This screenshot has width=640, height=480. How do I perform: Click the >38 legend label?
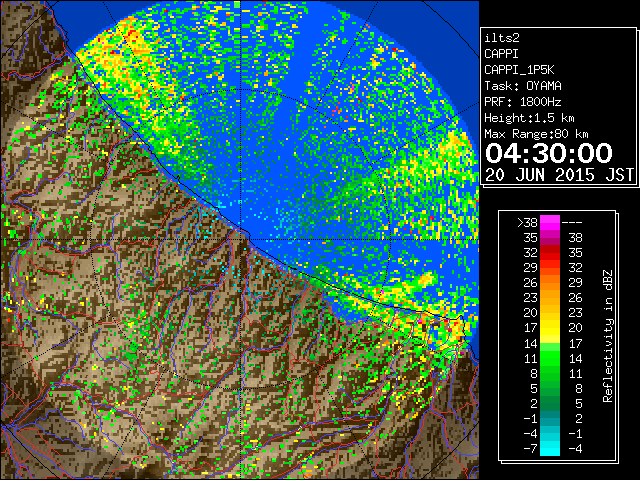(527, 223)
